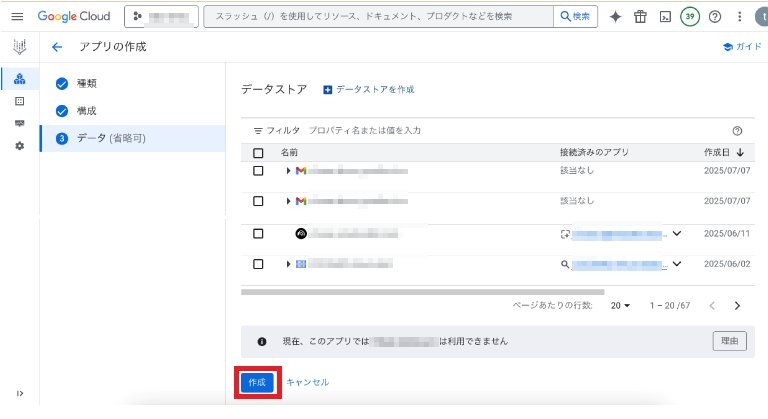This screenshot has height=419, width=768.
Task: Expand connected apps for 2025/06/11 row
Action: (x=677, y=234)
